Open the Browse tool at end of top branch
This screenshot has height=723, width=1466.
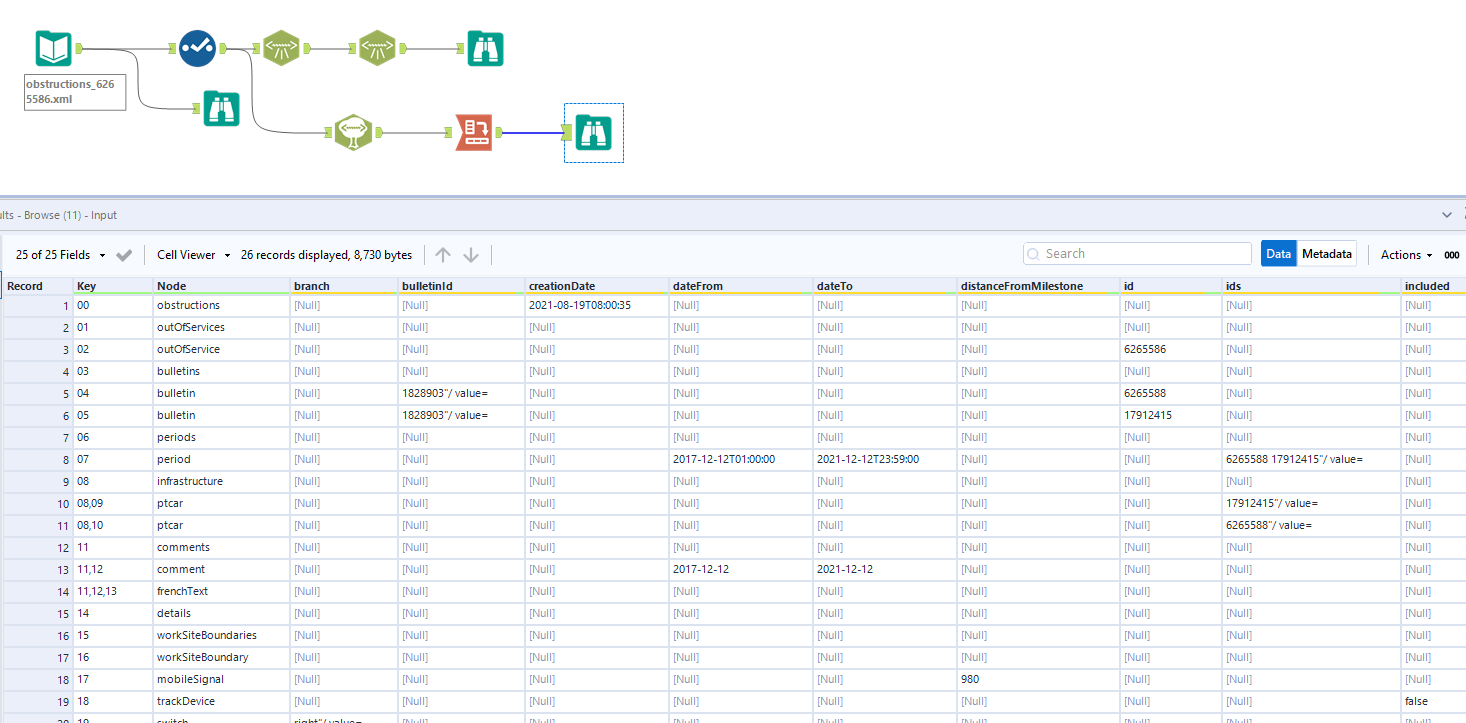[x=485, y=47]
